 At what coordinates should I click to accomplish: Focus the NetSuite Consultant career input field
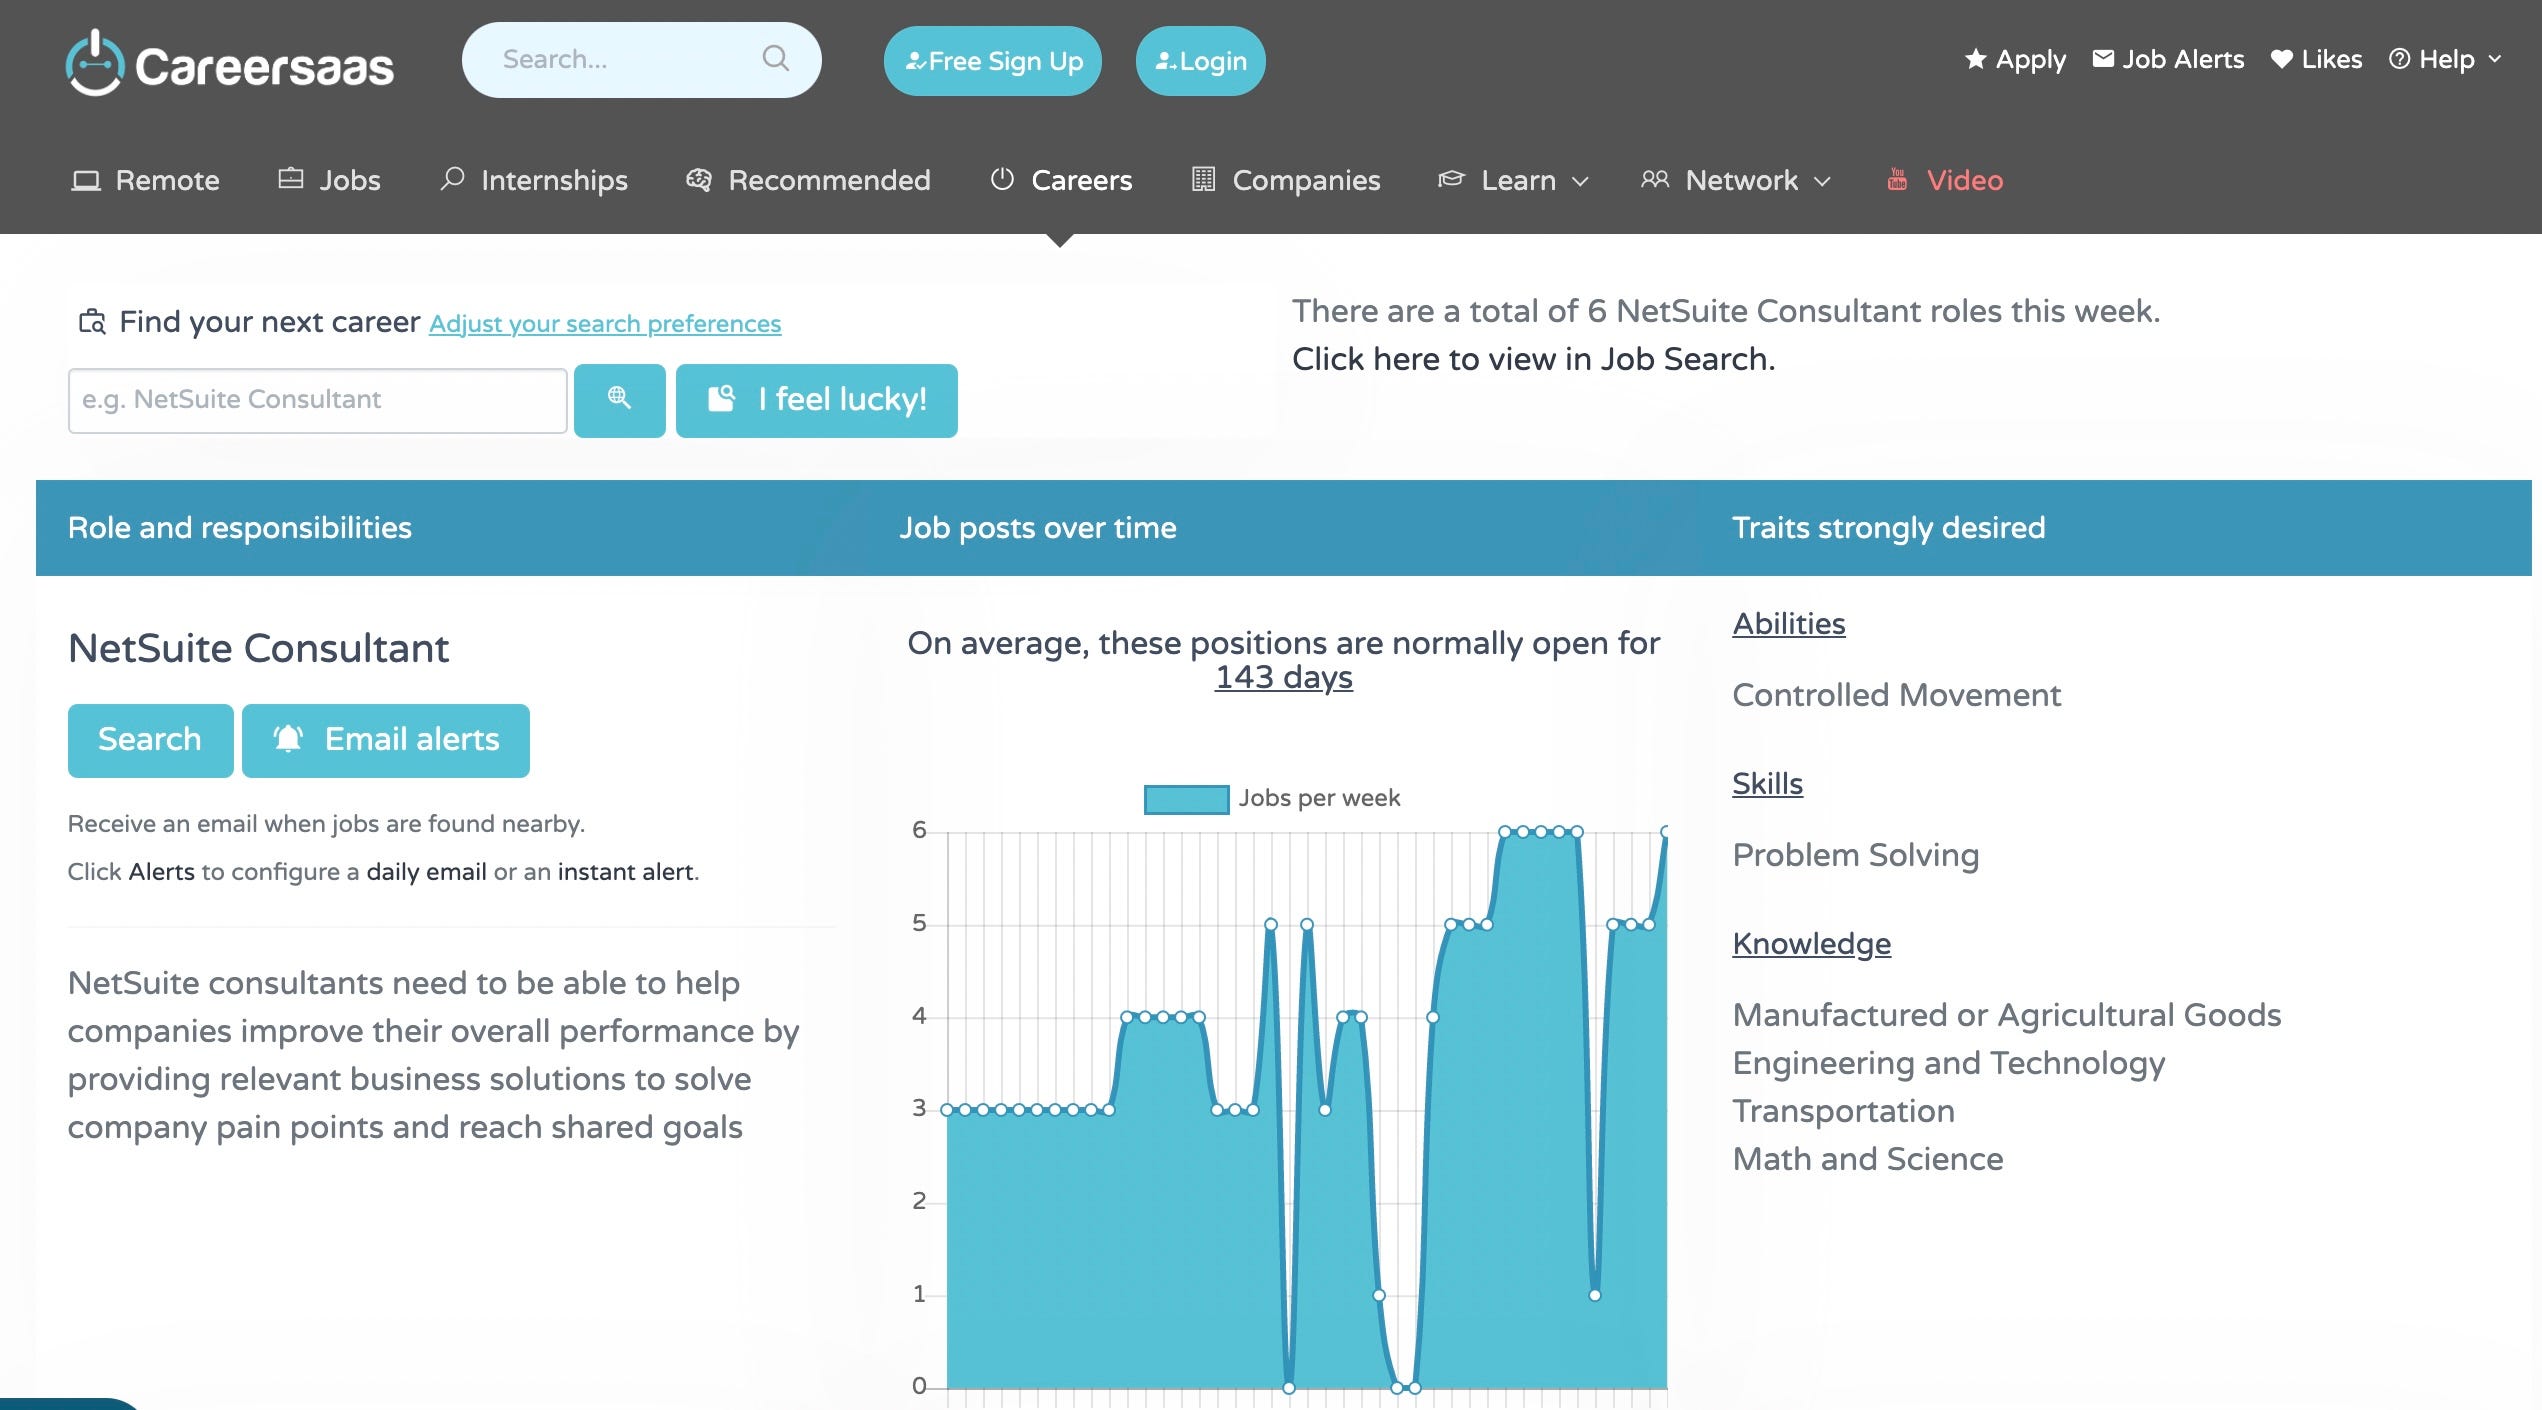[x=317, y=400]
